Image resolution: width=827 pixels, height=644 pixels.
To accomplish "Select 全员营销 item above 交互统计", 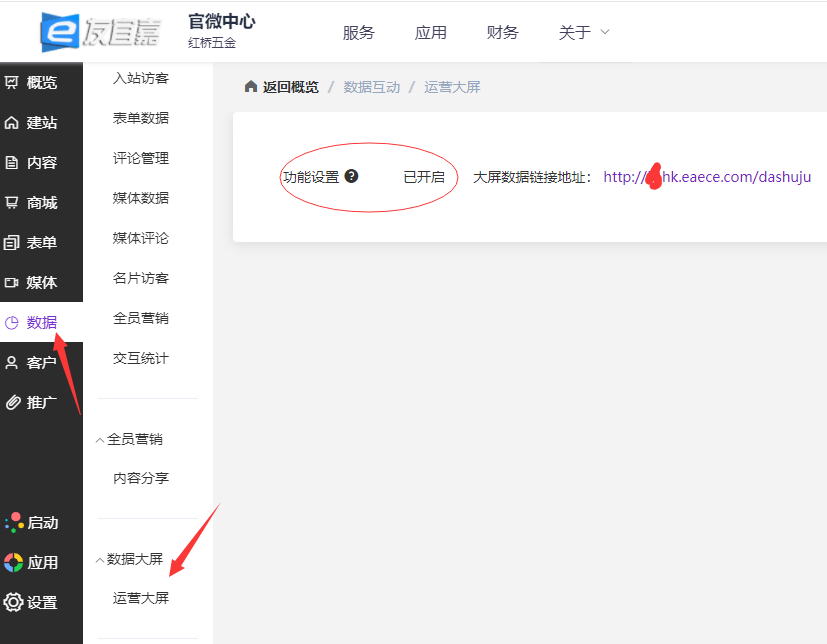I will click(x=140, y=318).
